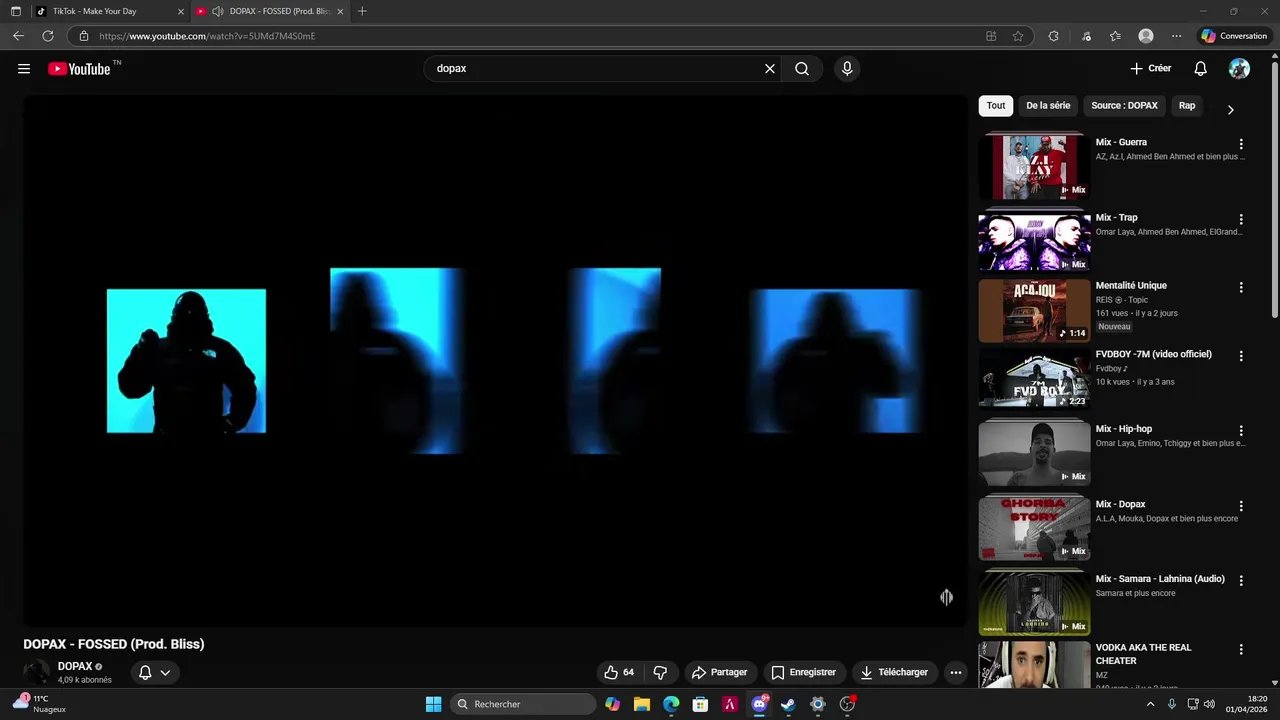Start voice search with the microphone
The height and width of the screenshot is (720, 1280).
[847, 69]
